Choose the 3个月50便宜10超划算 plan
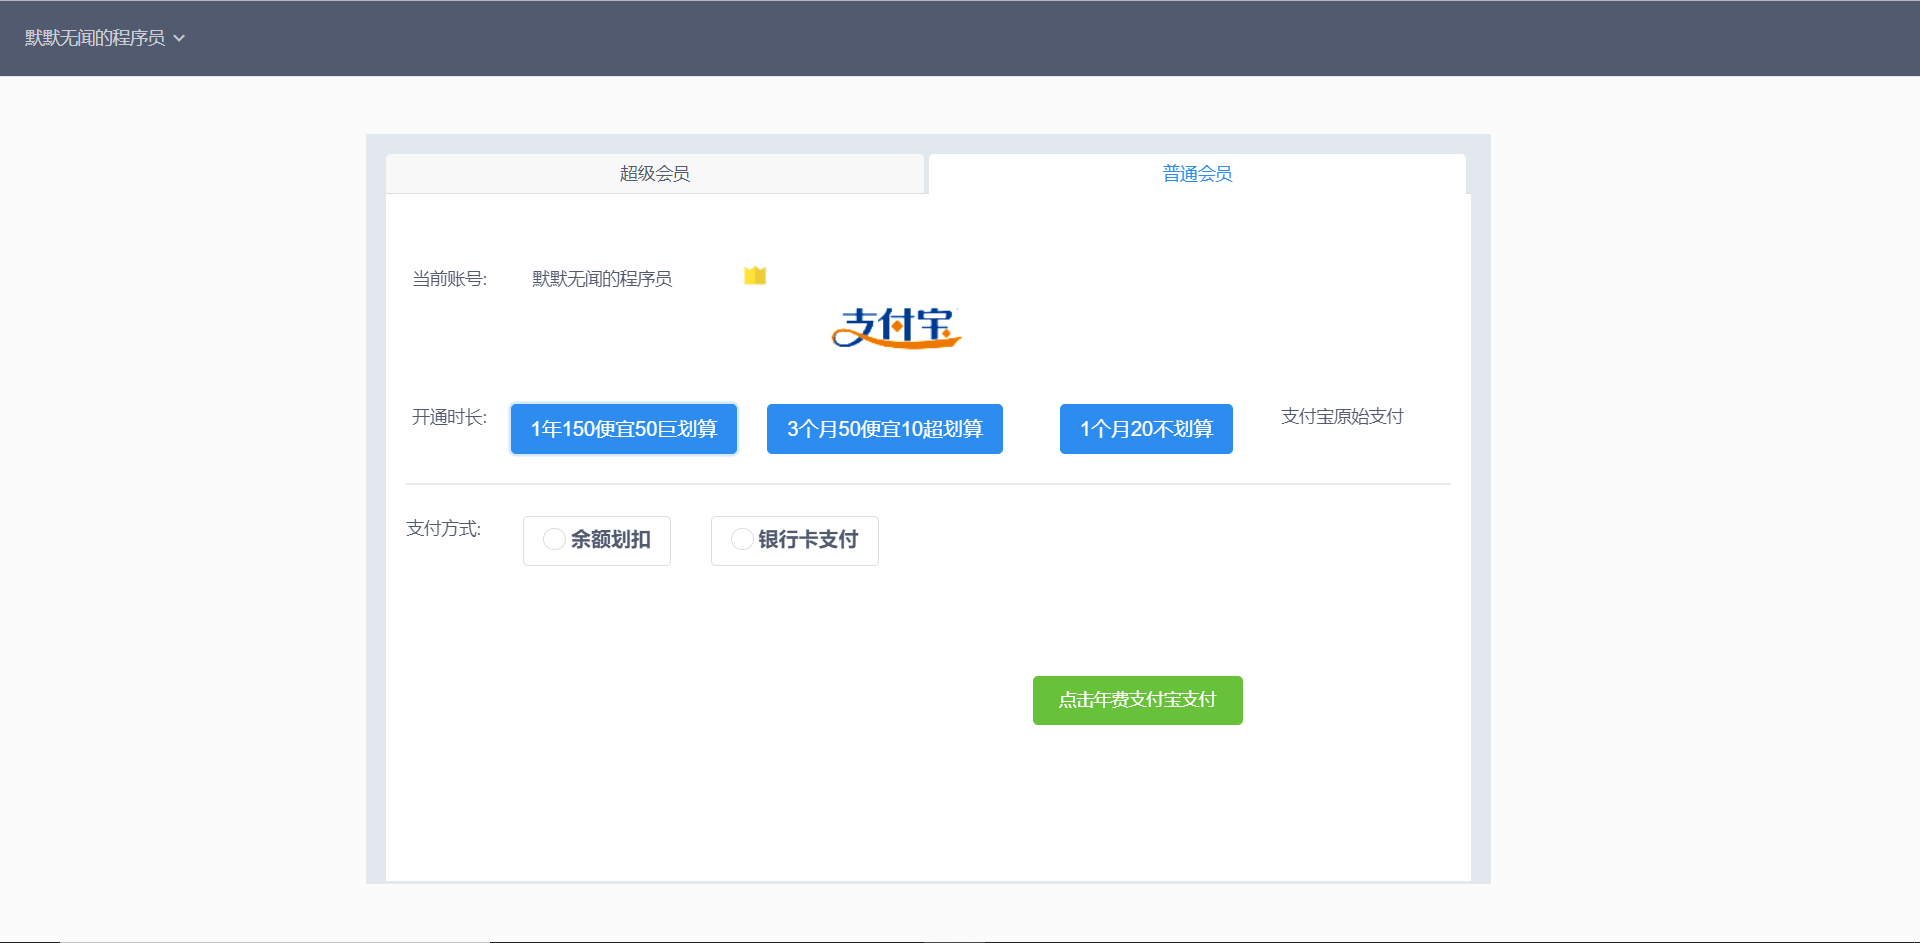1920x943 pixels. pyautogui.click(x=885, y=429)
